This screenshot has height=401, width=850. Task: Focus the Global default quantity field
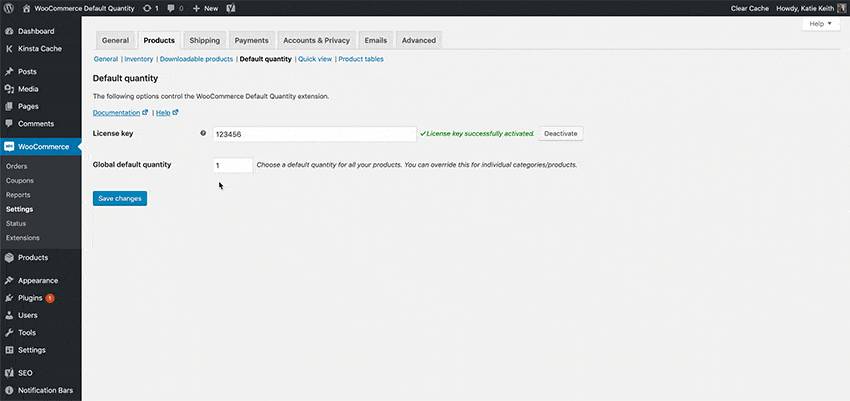(x=233, y=165)
